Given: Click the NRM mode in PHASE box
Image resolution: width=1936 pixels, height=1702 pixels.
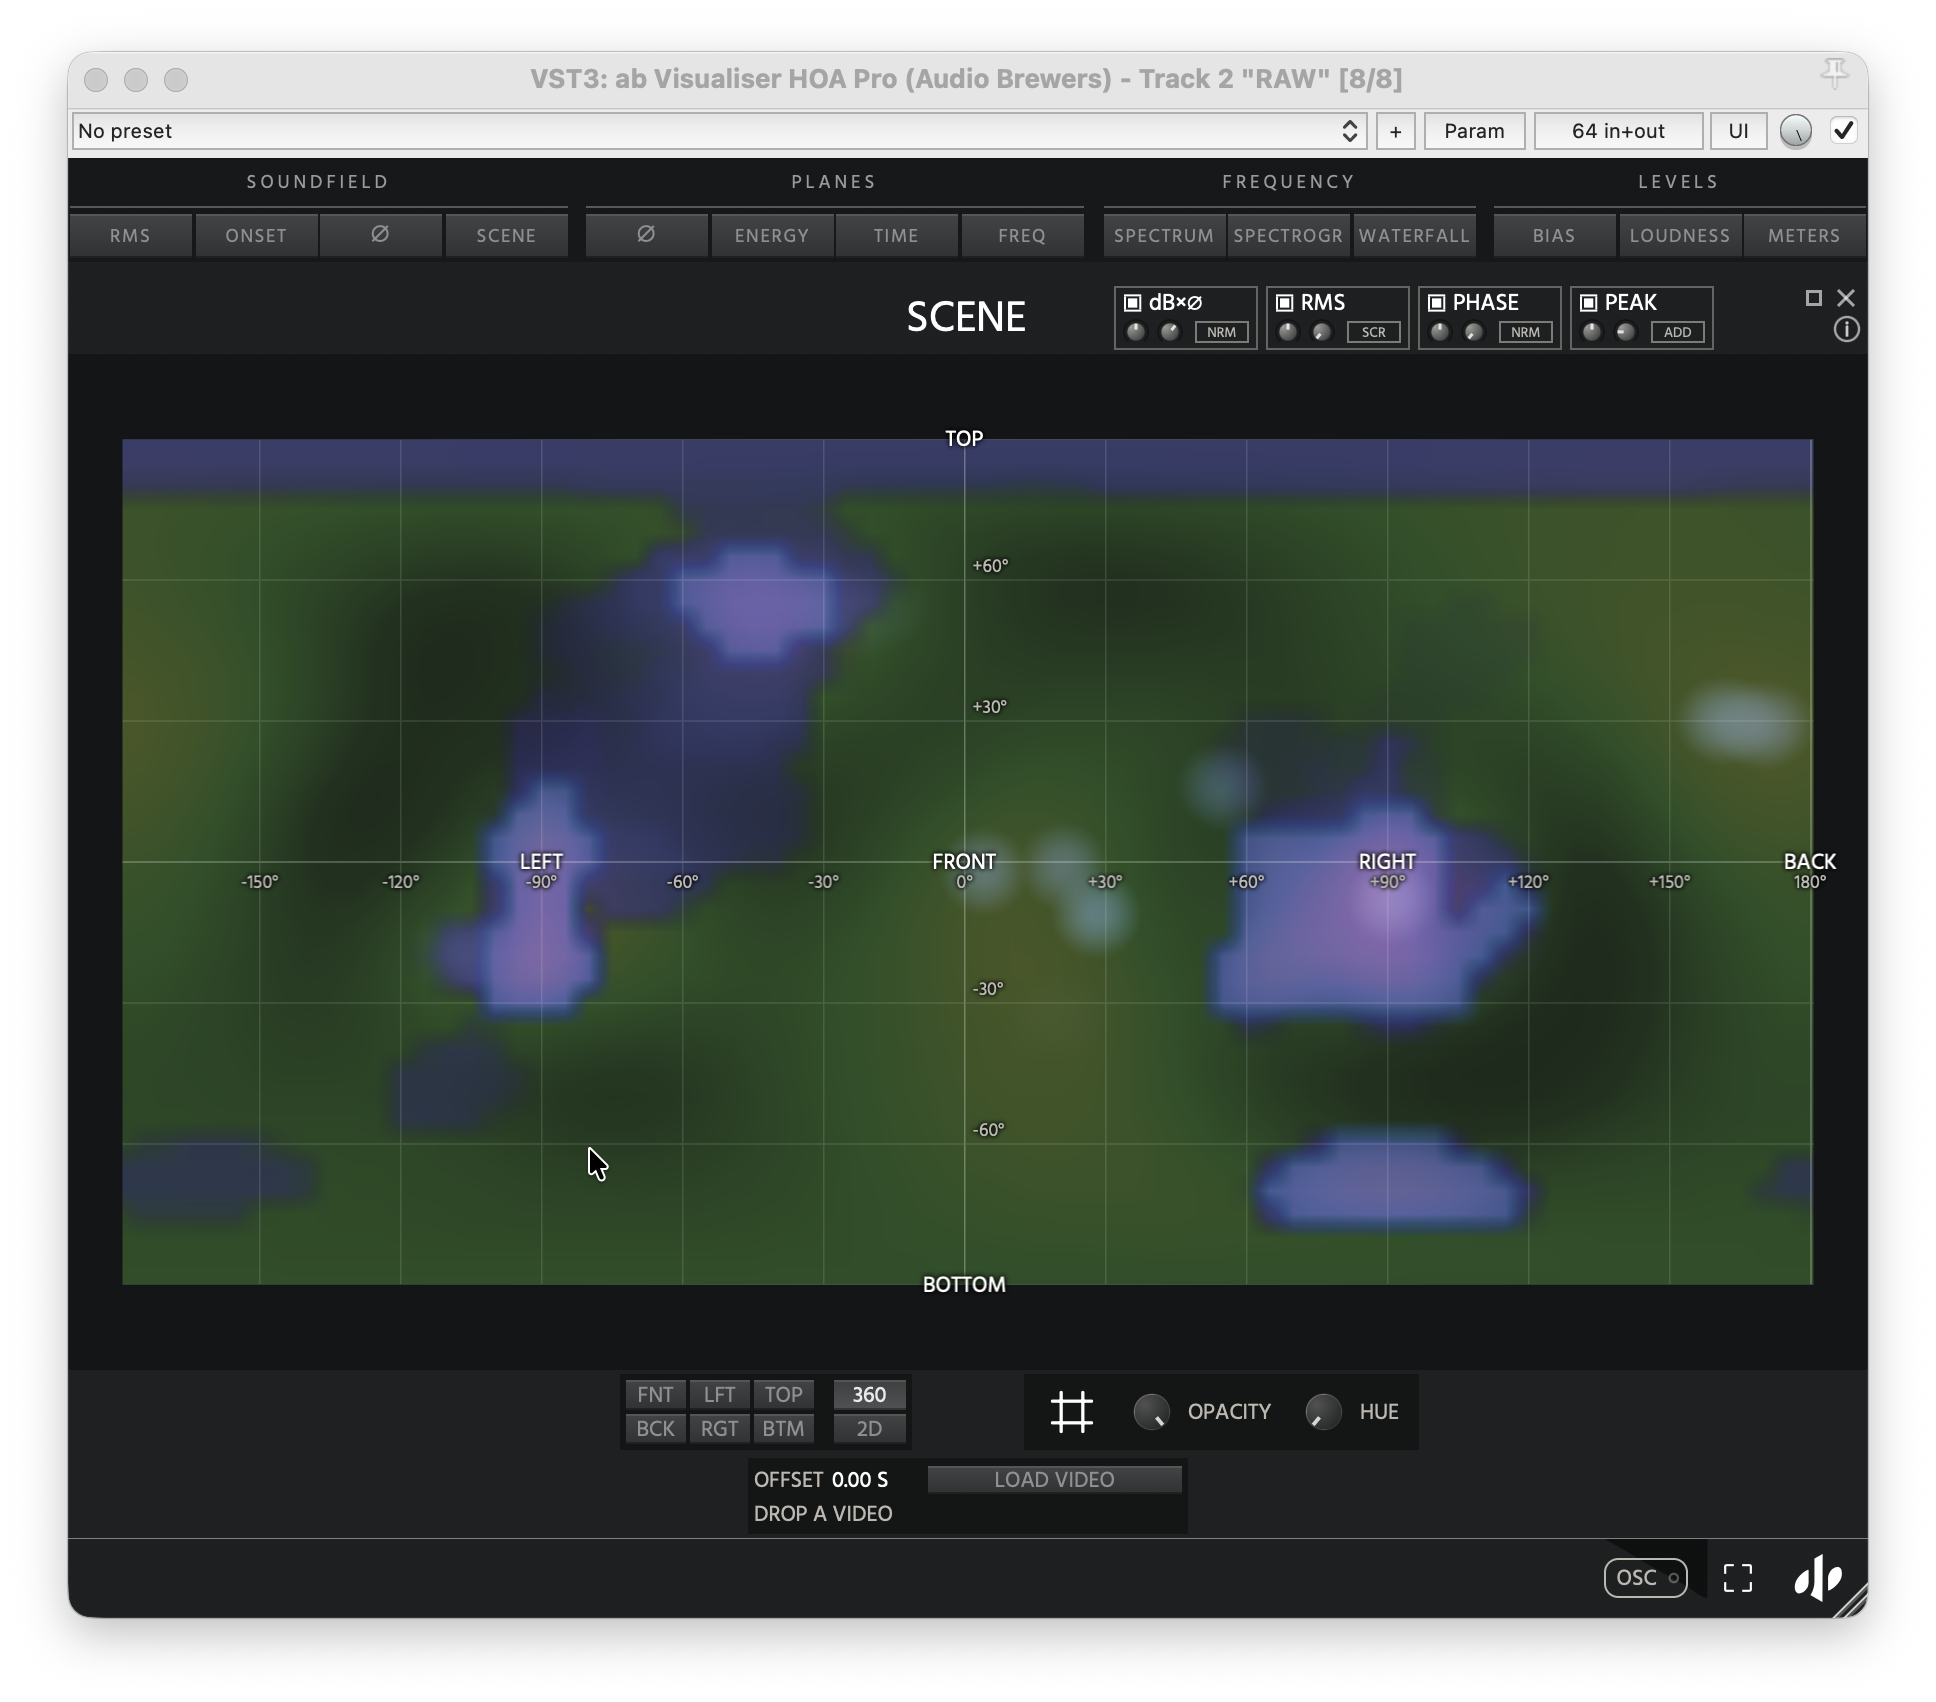Looking at the screenshot, I should [1525, 332].
